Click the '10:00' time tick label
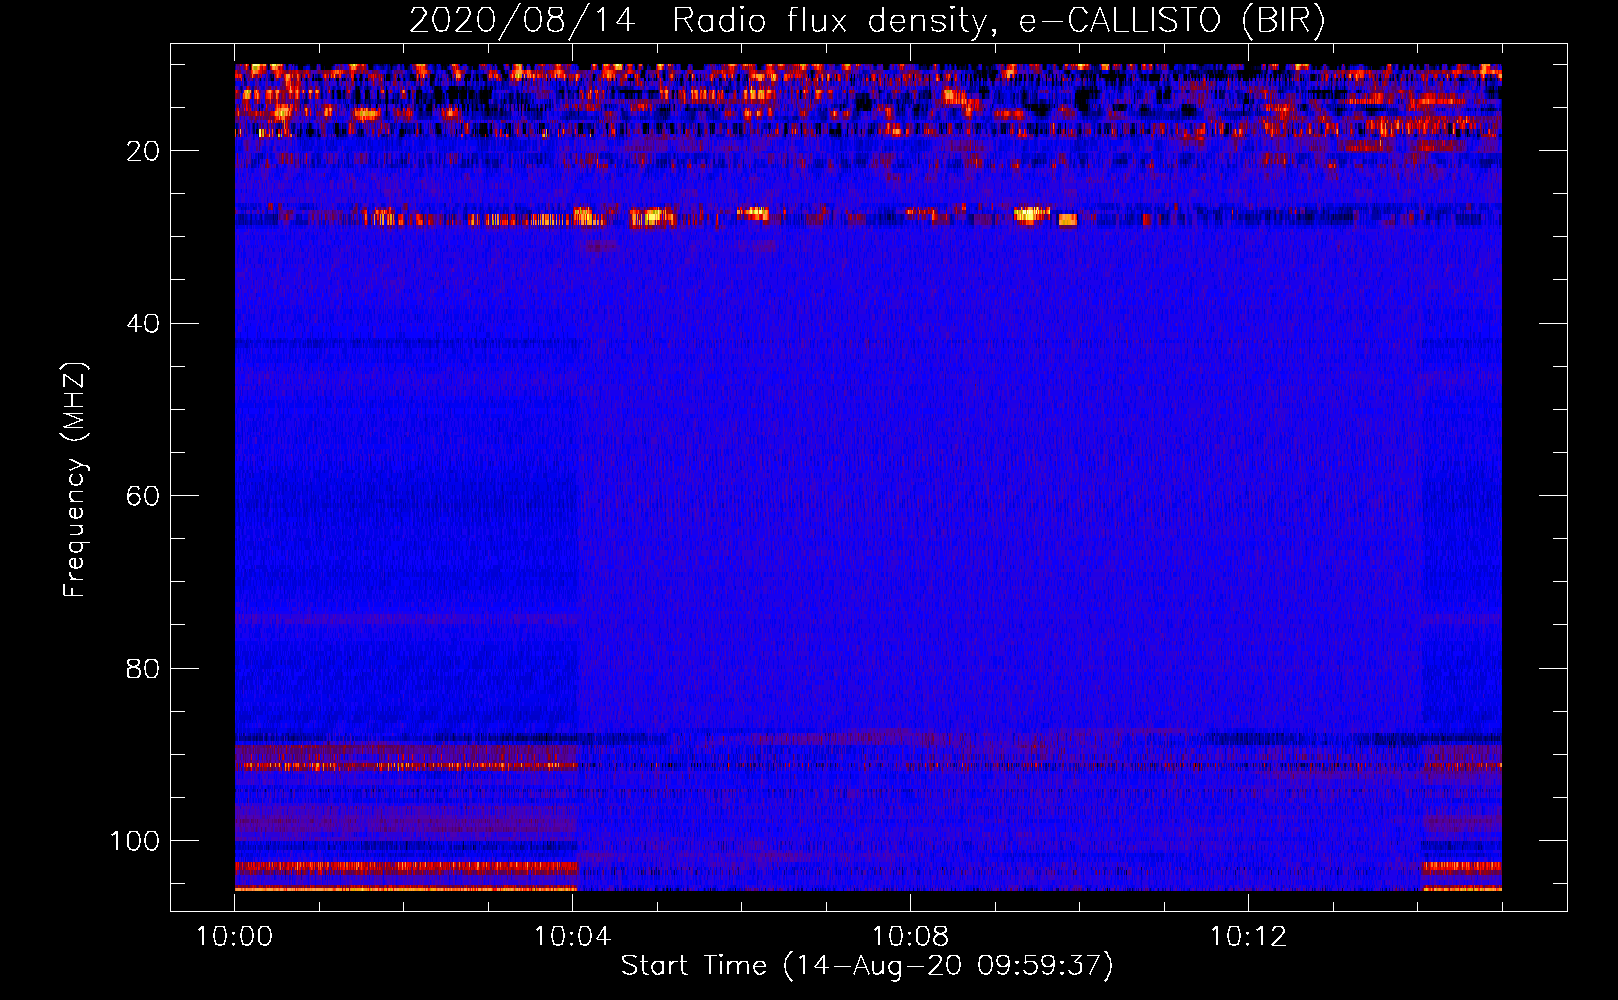Screen dimensions: 1618x1000 point(235,937)
